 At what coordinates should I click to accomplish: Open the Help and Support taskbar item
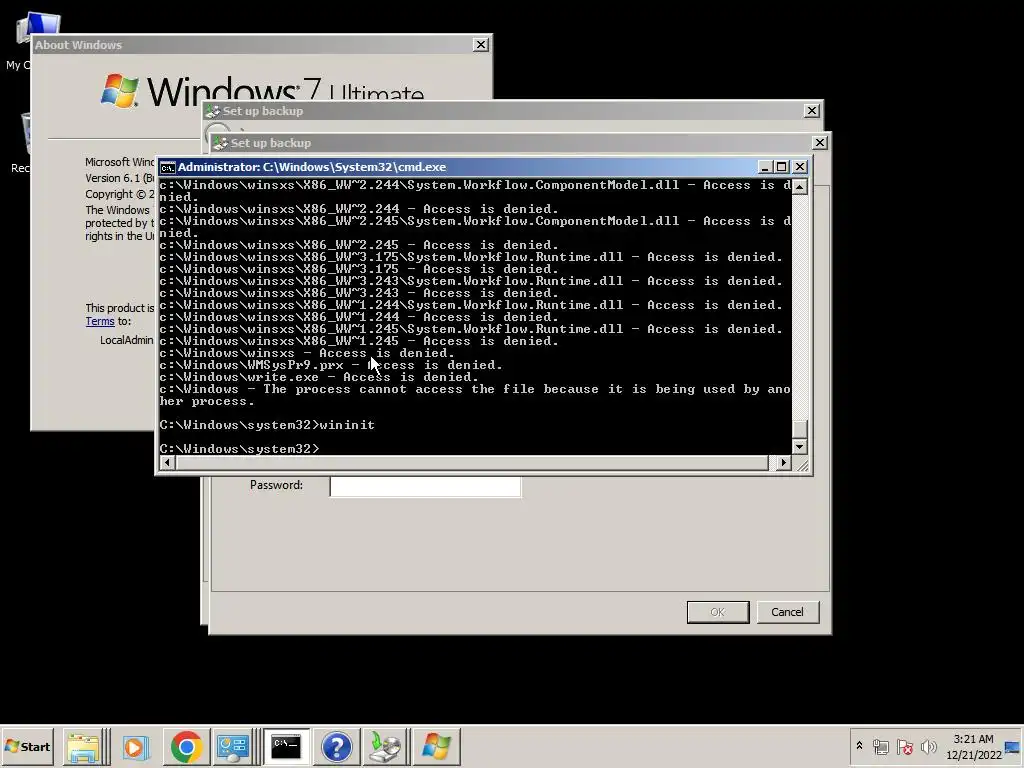click(337, 746)
